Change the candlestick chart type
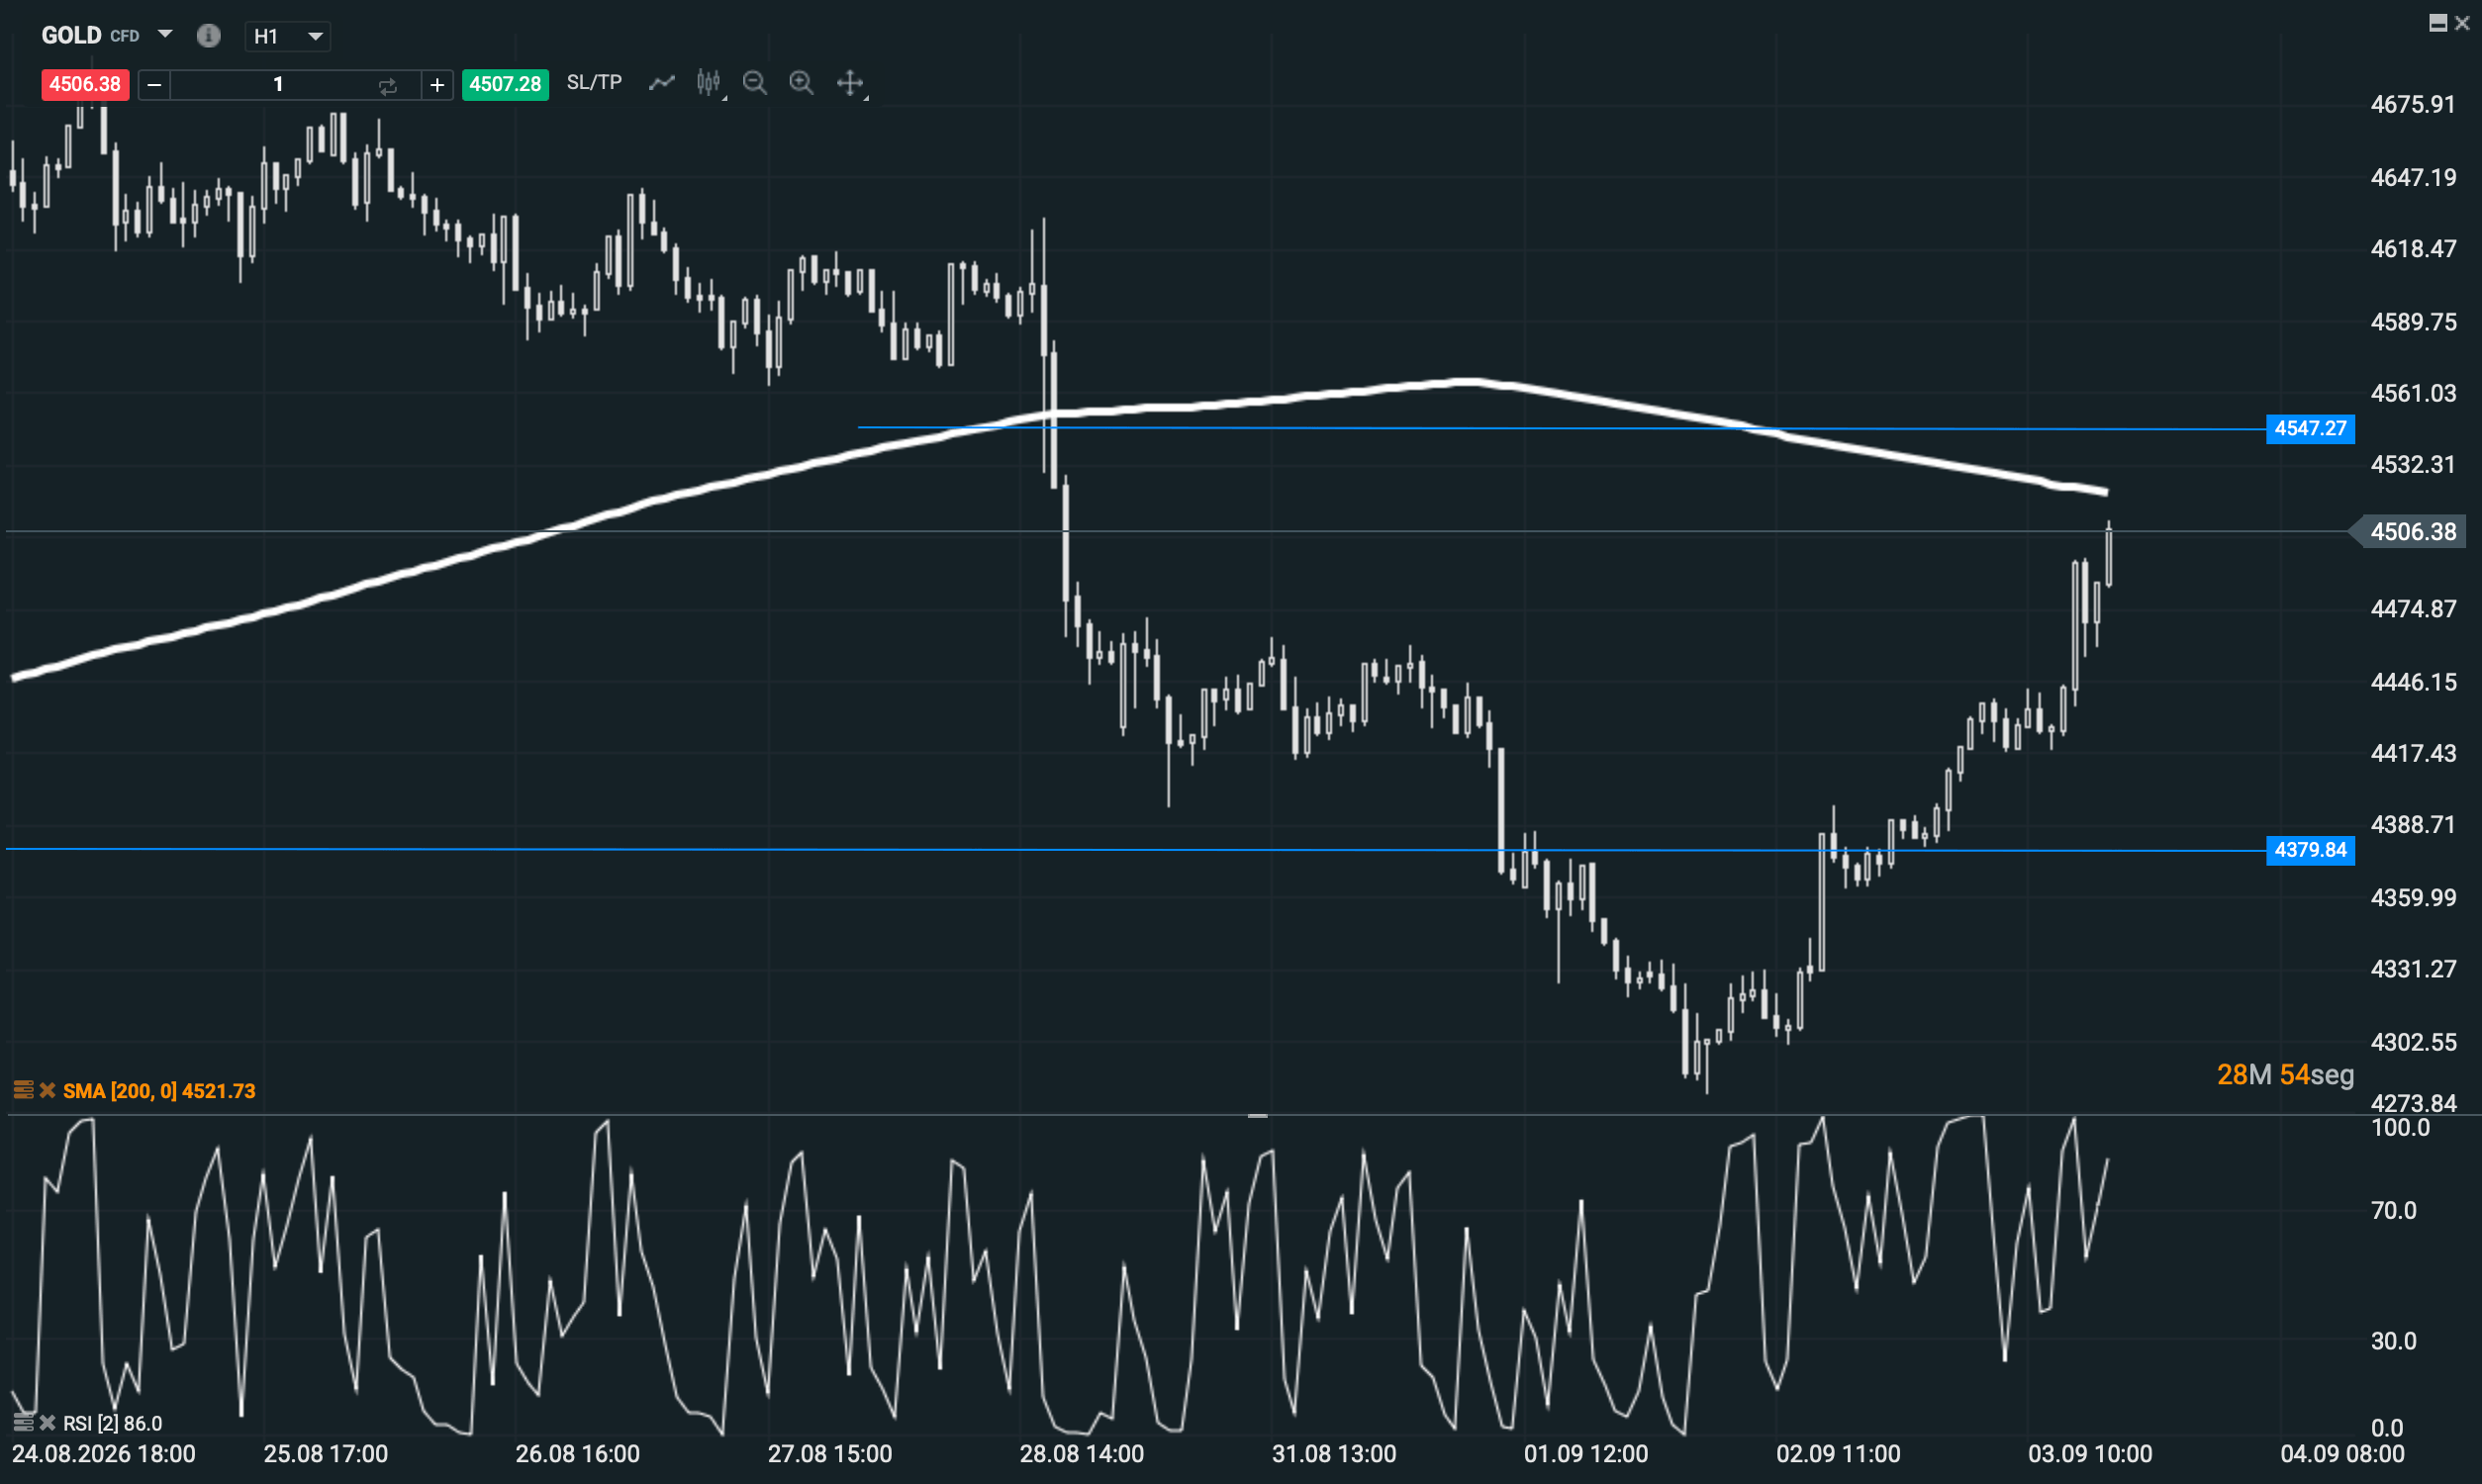Image resolution: width=2482 pixels, height=1484 pixels. (x=709, y=83)
